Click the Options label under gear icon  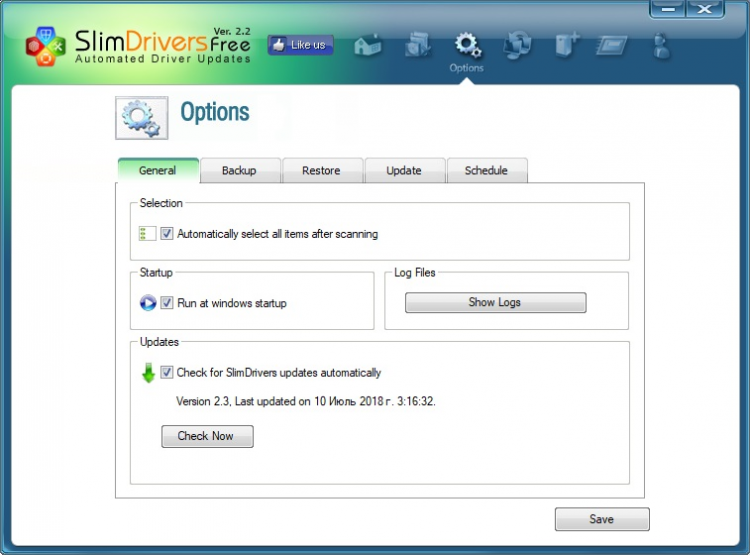[x=466, y=68]
